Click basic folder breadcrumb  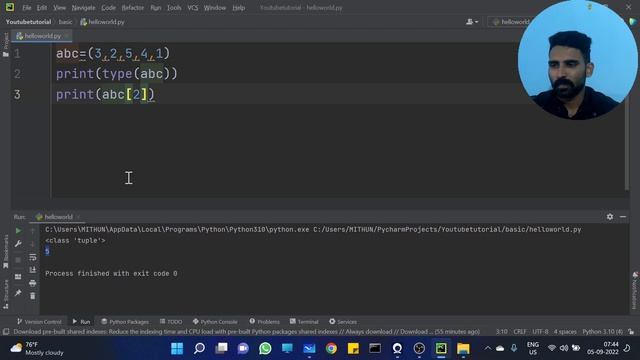click(65, 22)
